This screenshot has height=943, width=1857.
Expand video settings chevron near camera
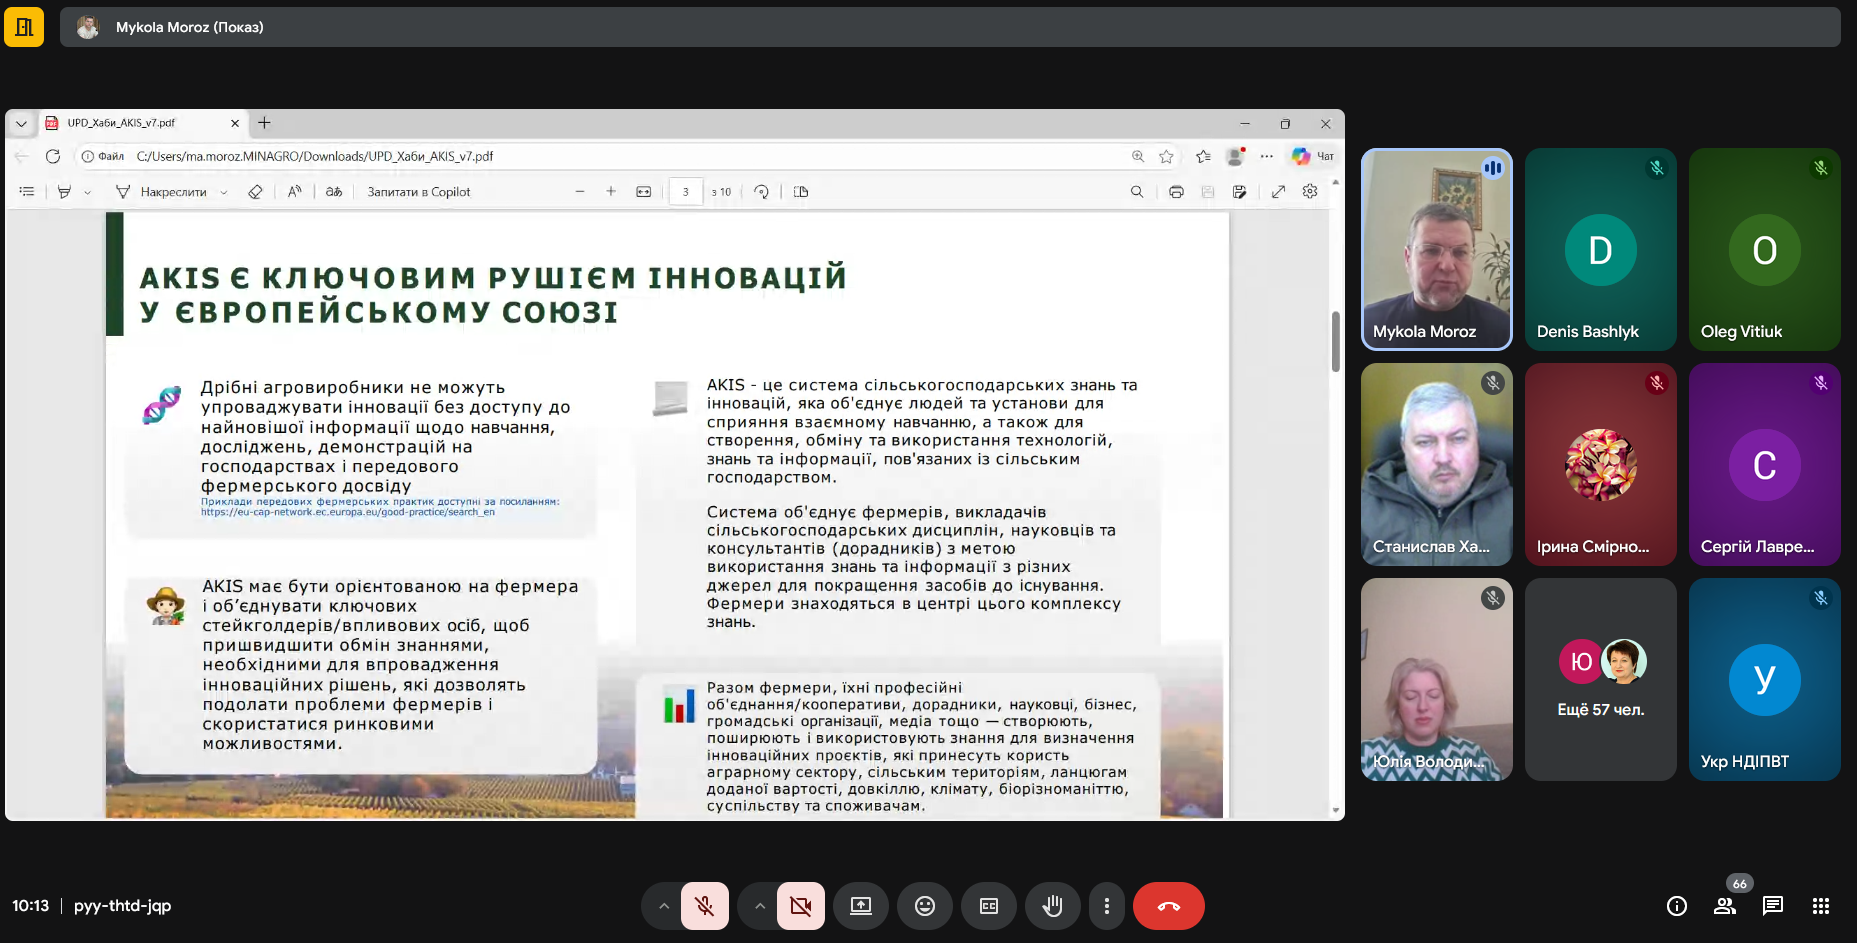pyautogui.click(x=760, y=906)
